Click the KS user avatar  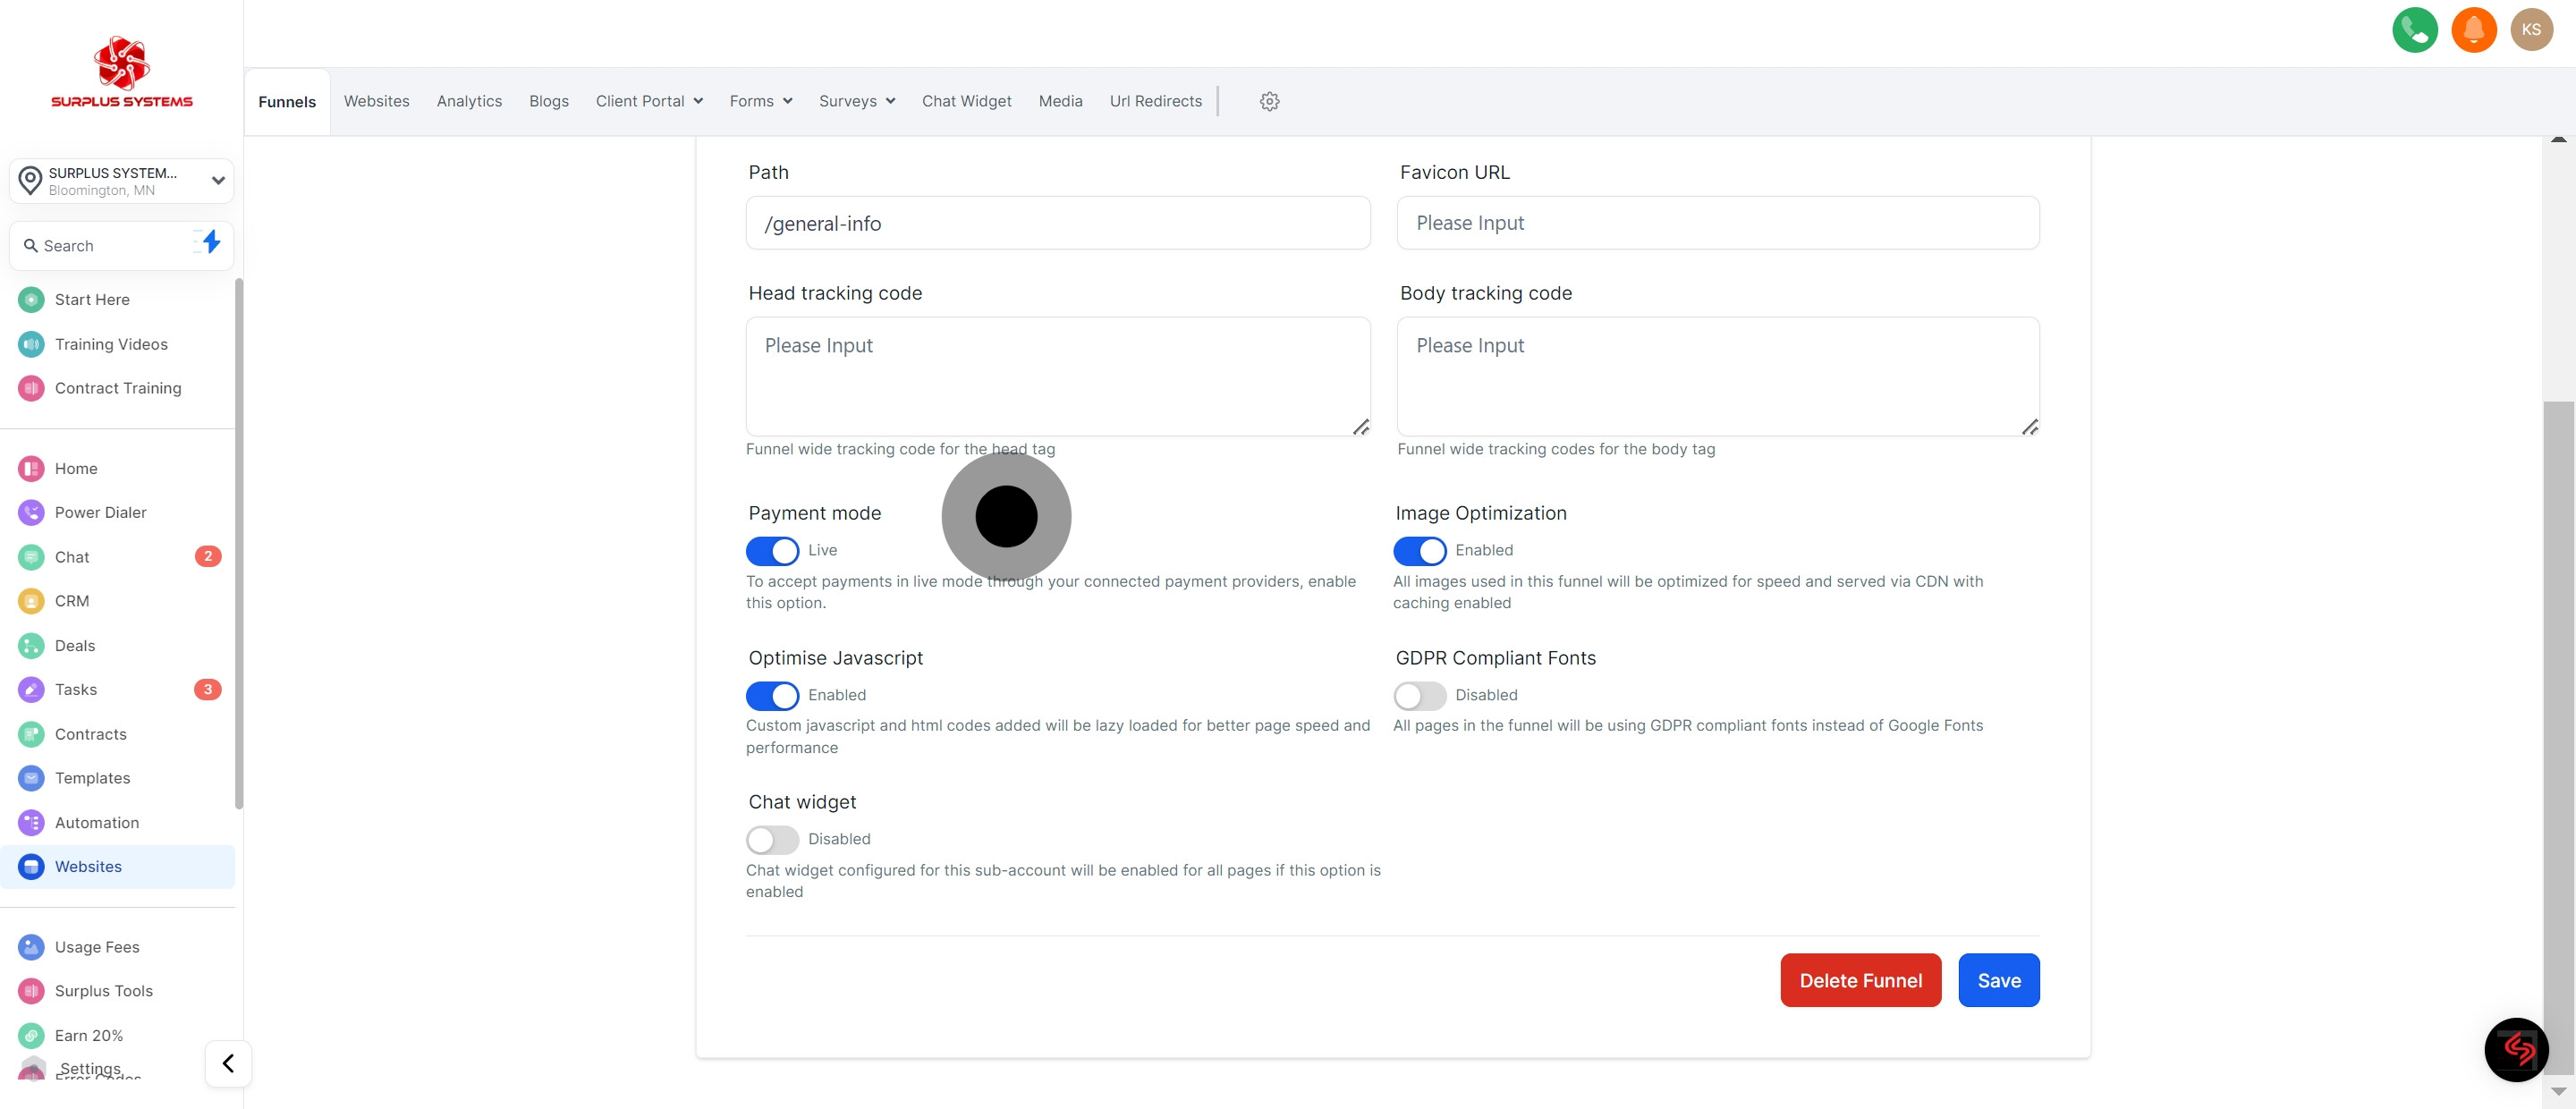[x=2531, y=30]
